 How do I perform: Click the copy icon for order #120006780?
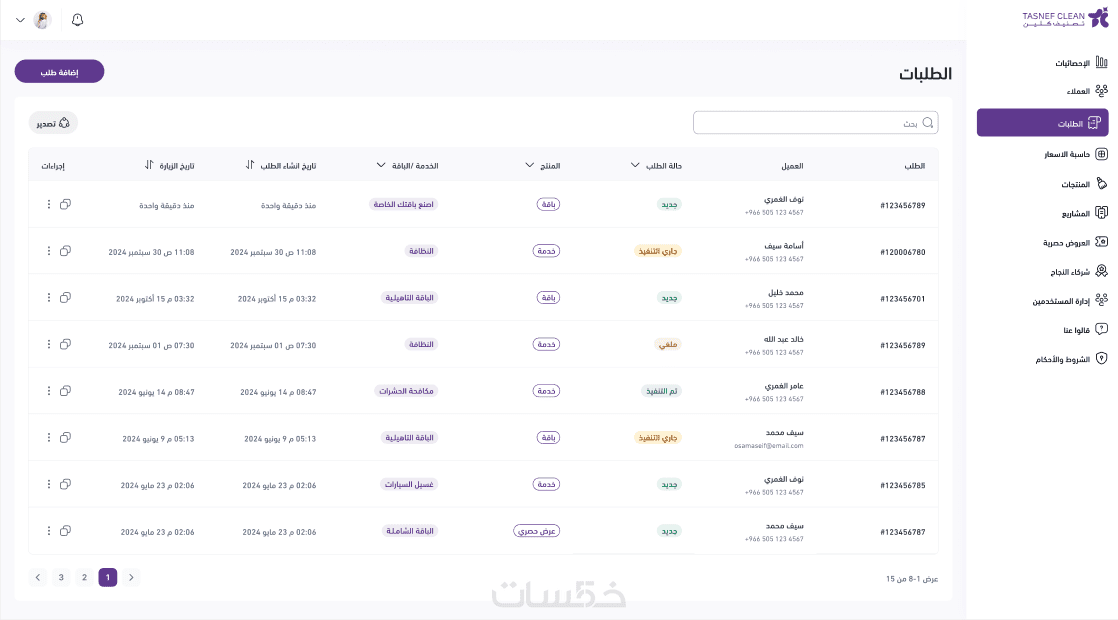[x=65, y=251]
